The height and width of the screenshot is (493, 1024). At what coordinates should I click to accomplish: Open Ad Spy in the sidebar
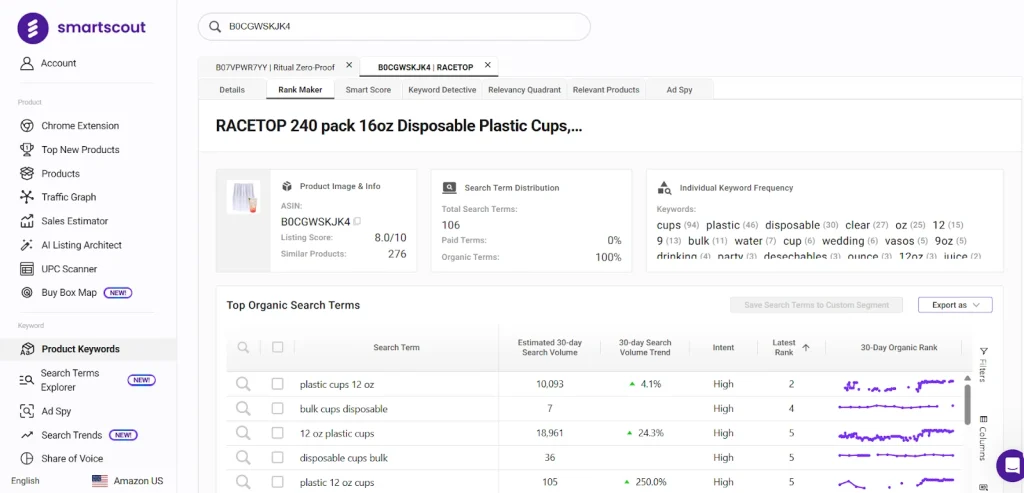coord(56,411)
